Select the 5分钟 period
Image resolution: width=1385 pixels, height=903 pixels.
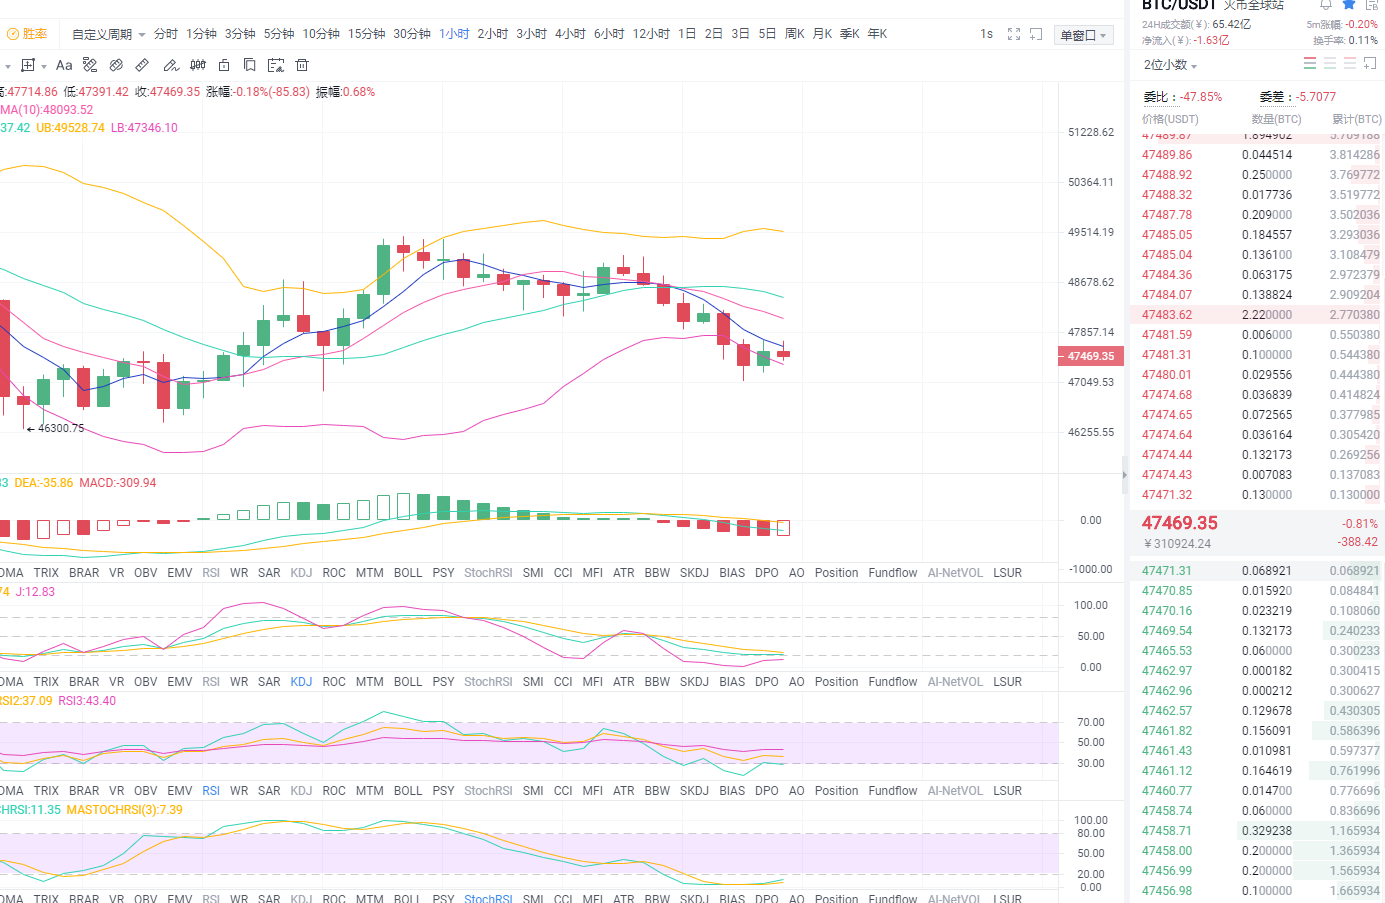click(x=279, y=34)
